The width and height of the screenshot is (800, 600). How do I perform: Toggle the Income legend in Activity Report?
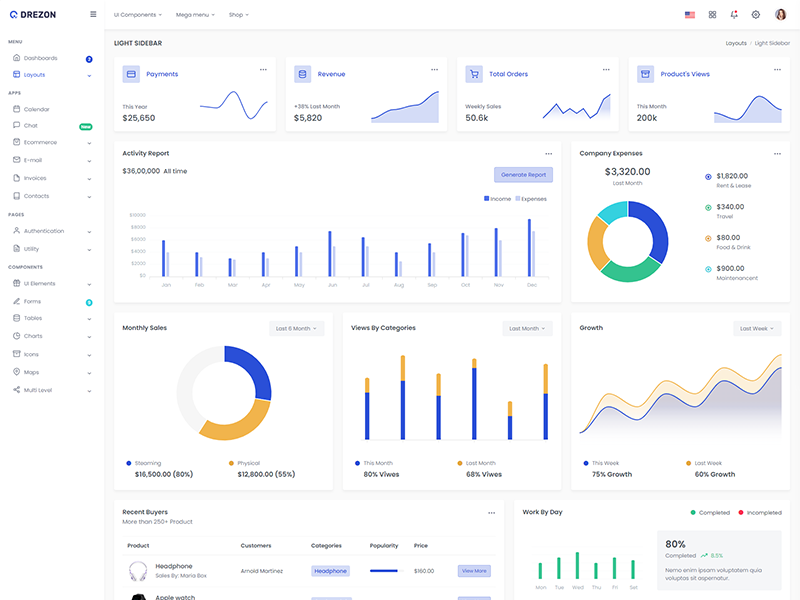point(497,199)
